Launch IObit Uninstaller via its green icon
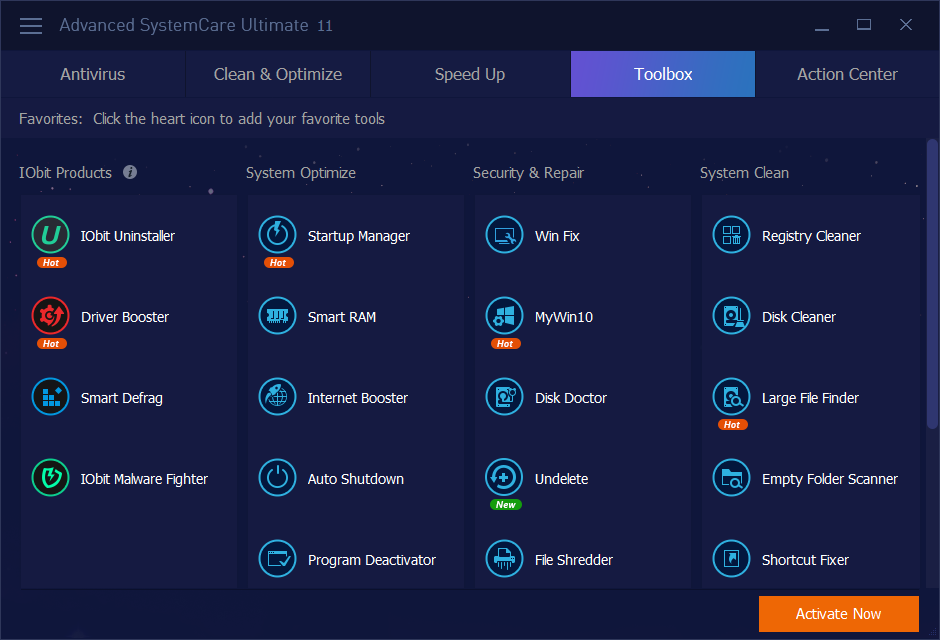The height and width of the screenshot is (640, 940). pos(50,235)
